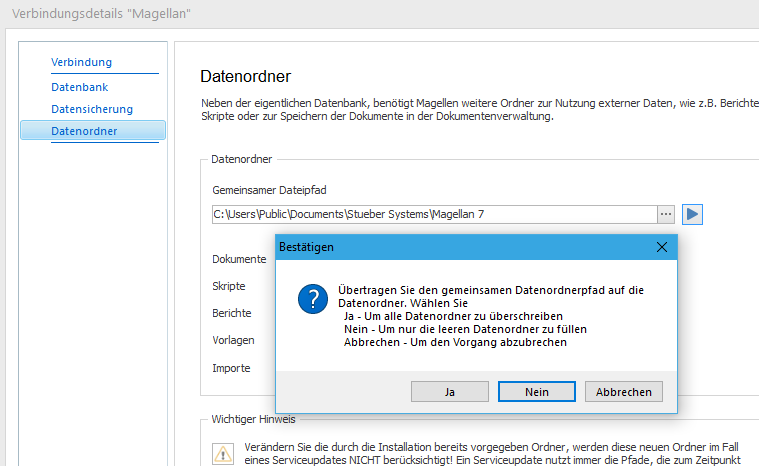
Task: Click the Verbindungsdetails "Magellan" window title
Action: coord(101,14)
